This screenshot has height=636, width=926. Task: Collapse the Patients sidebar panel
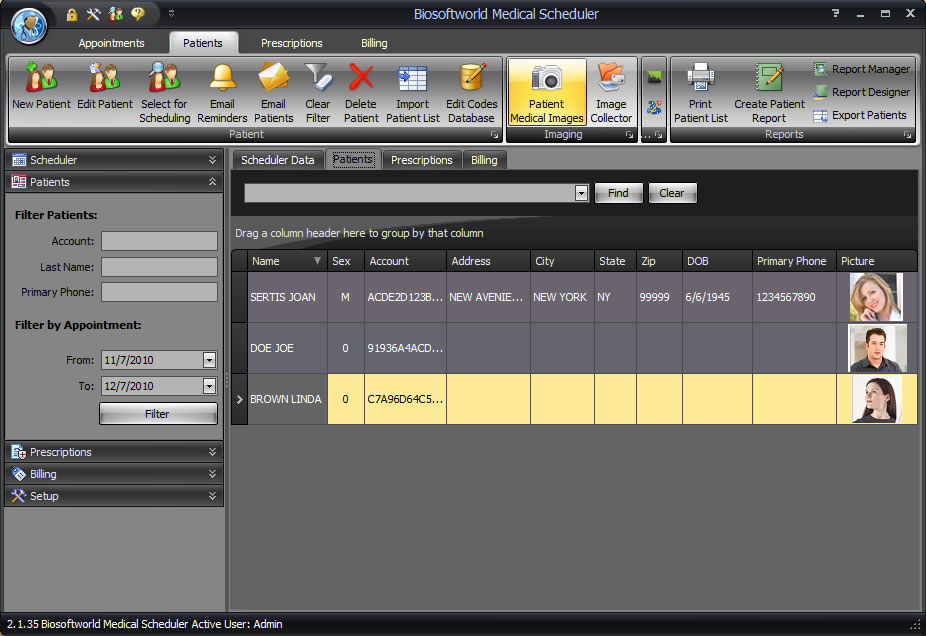(114, 182)
